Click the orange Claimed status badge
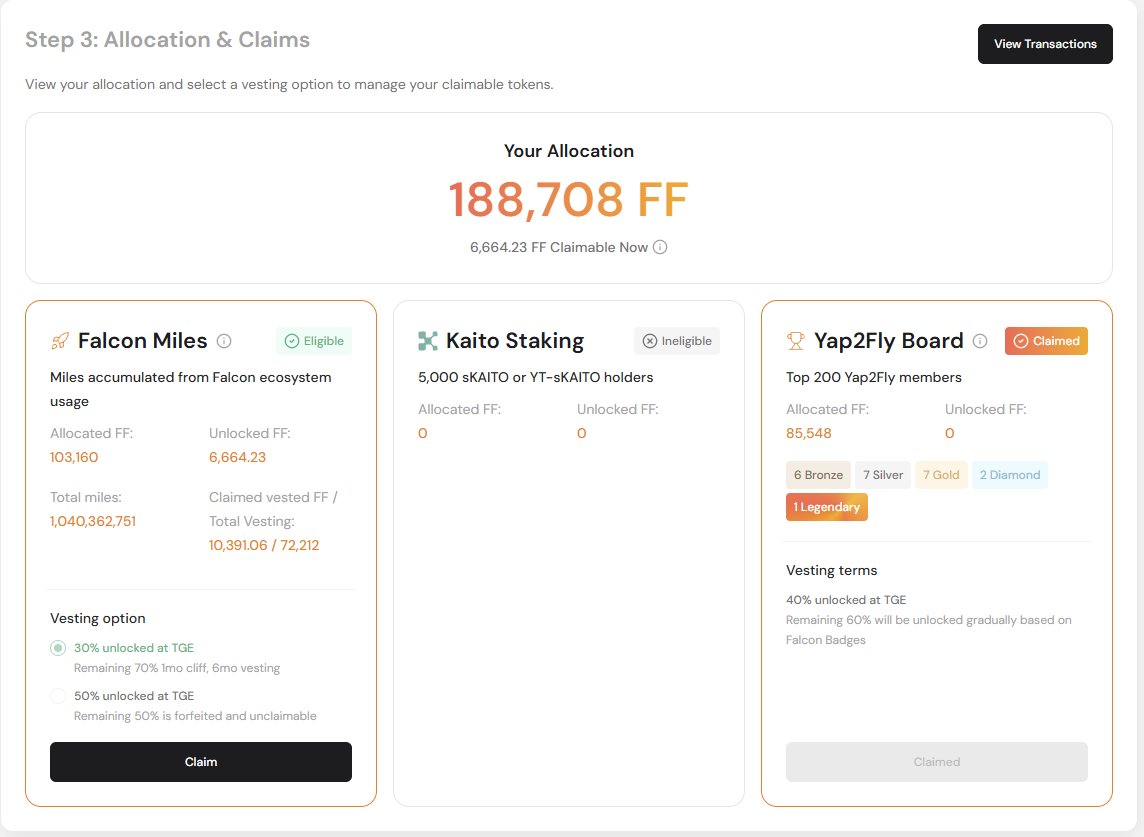 pos(1046,341)
